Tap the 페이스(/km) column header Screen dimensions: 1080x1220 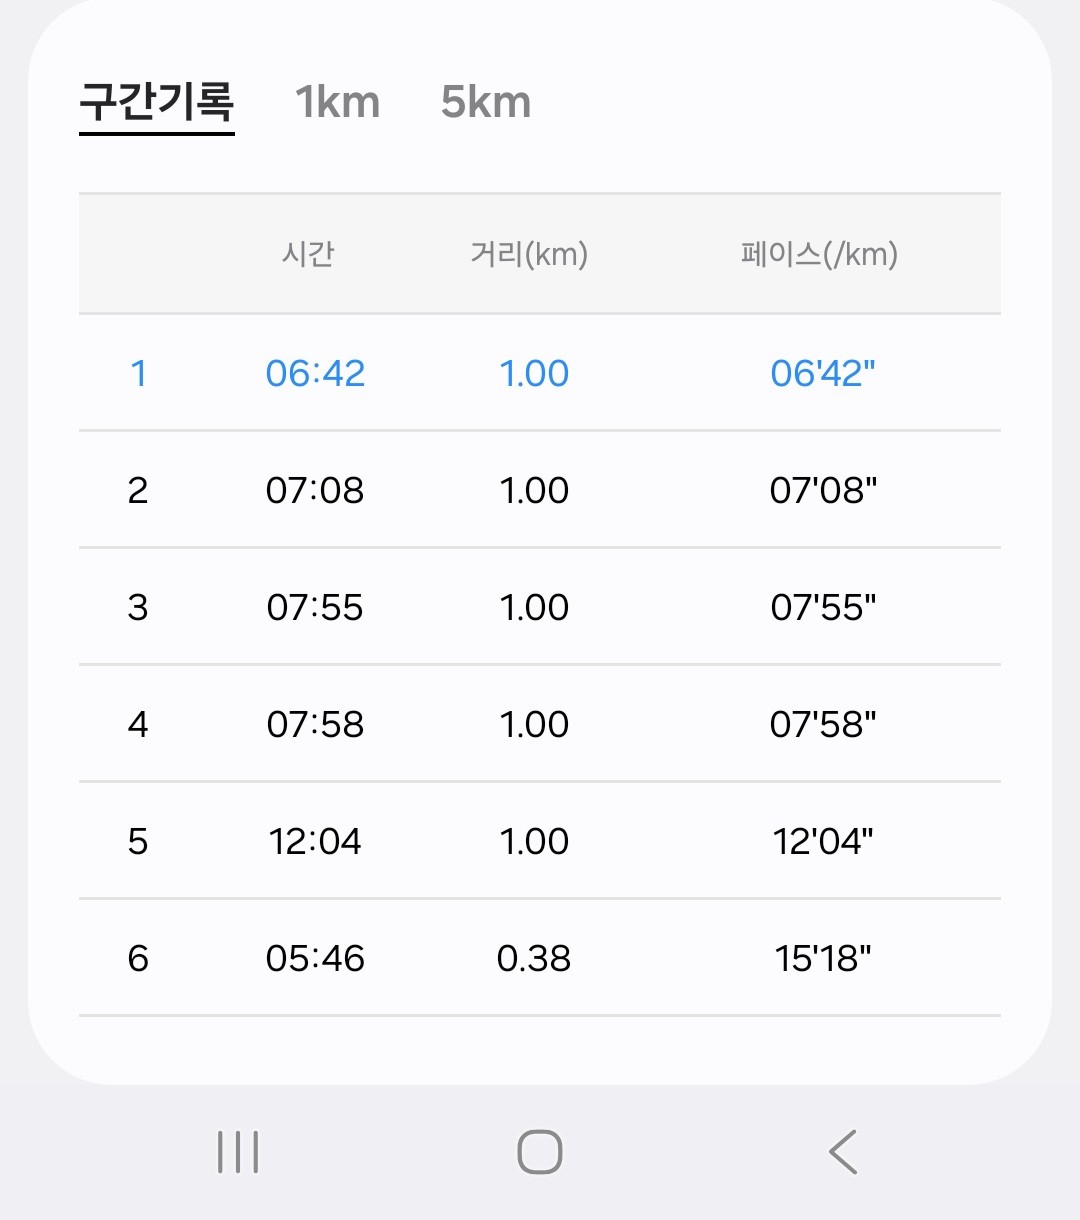(x=819, y=254)
